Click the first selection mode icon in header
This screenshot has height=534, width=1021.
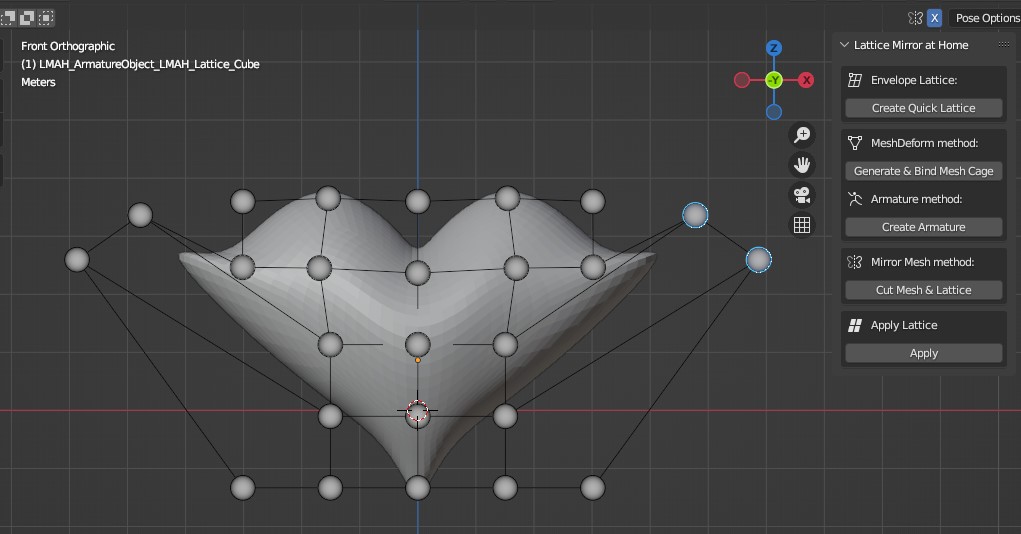8,18
